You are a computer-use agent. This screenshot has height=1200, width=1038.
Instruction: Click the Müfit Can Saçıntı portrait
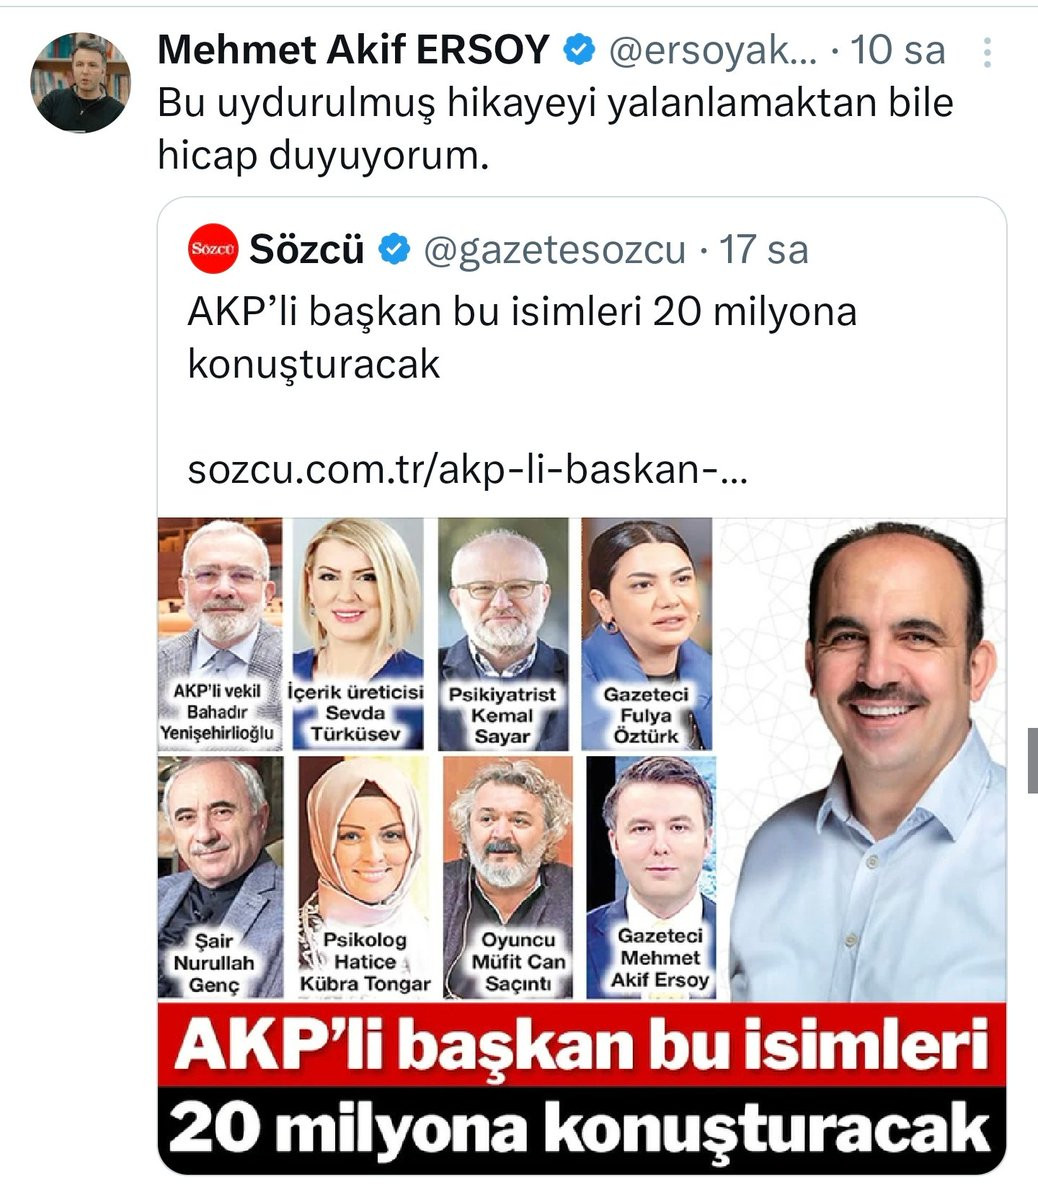point(508,877)
